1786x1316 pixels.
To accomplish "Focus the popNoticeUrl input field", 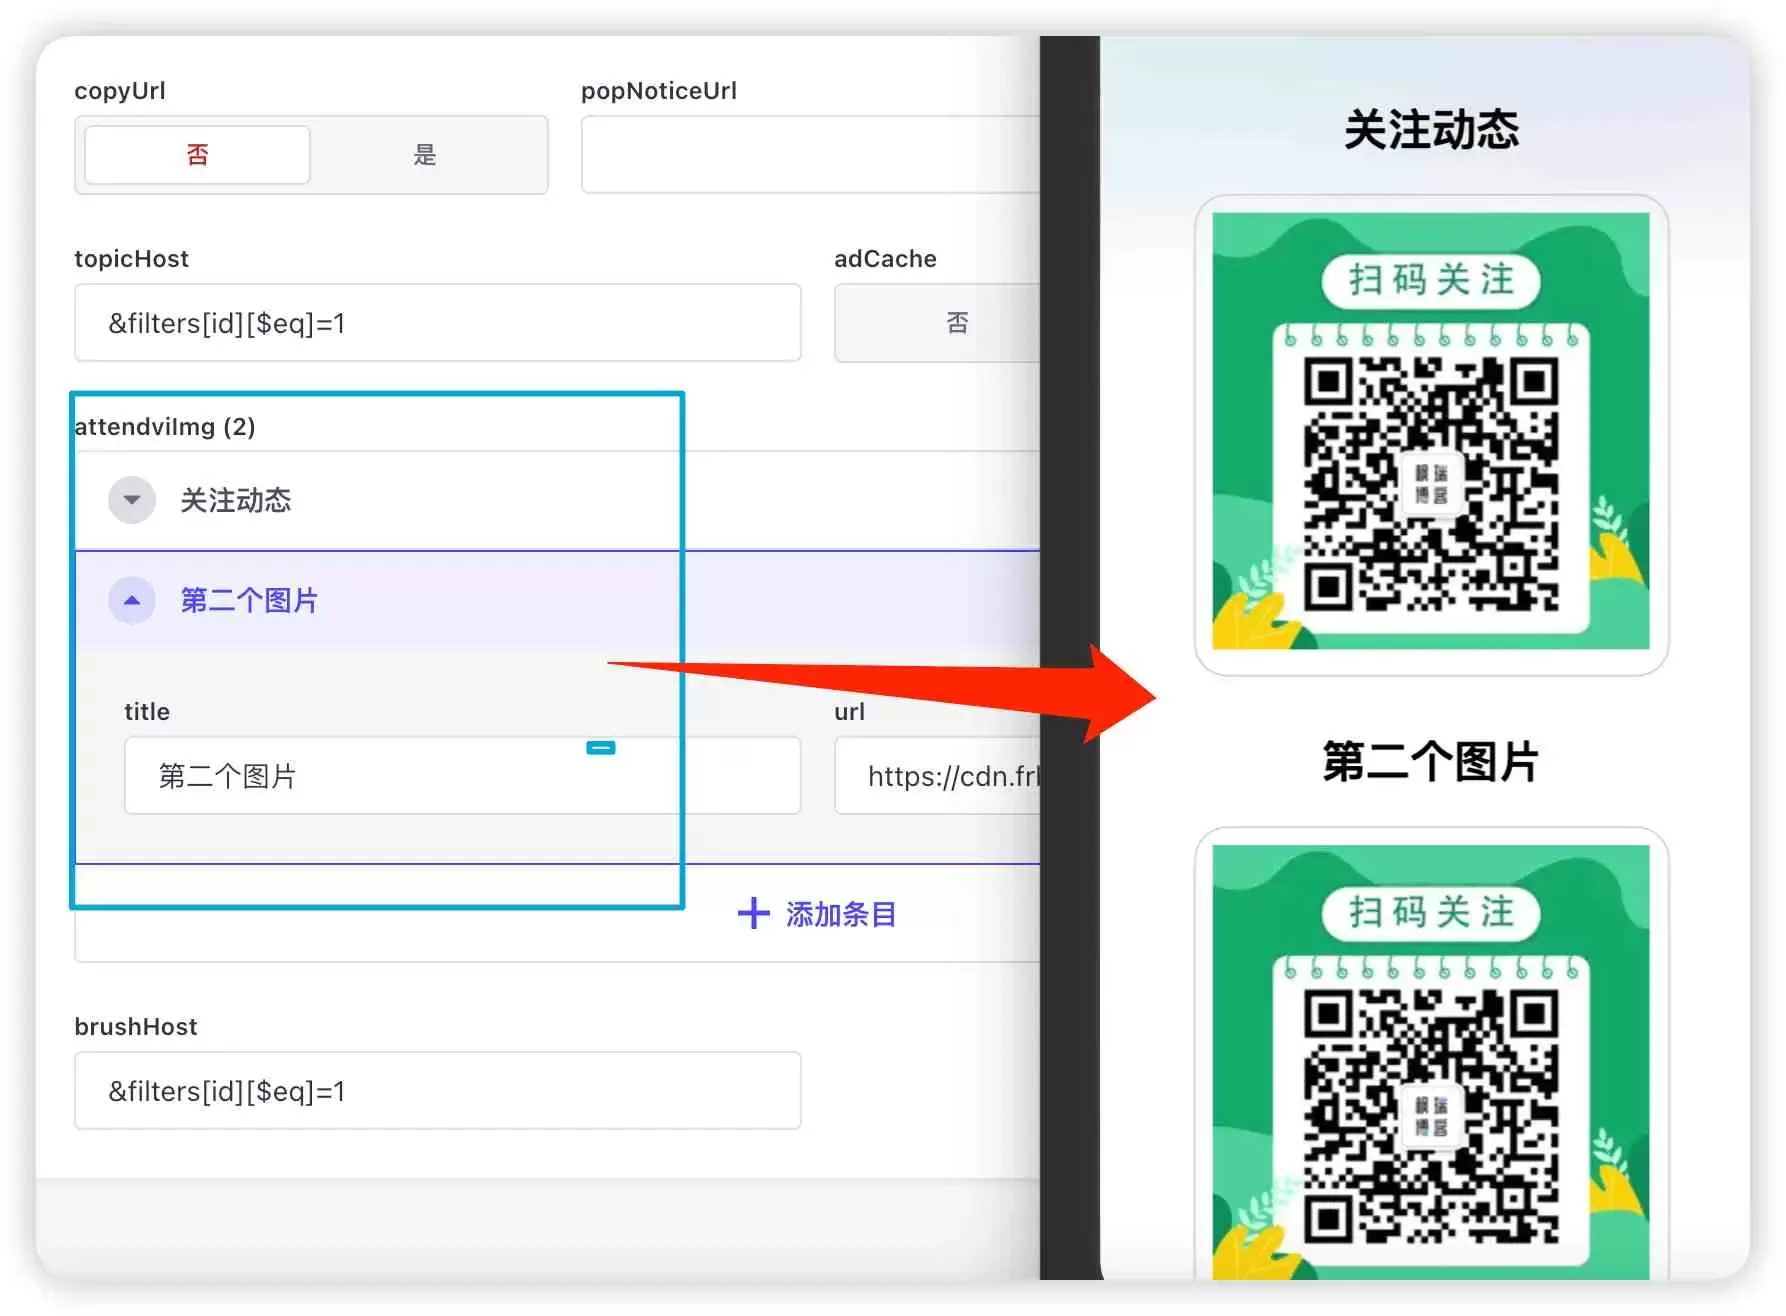I will [x=810, y=155].
